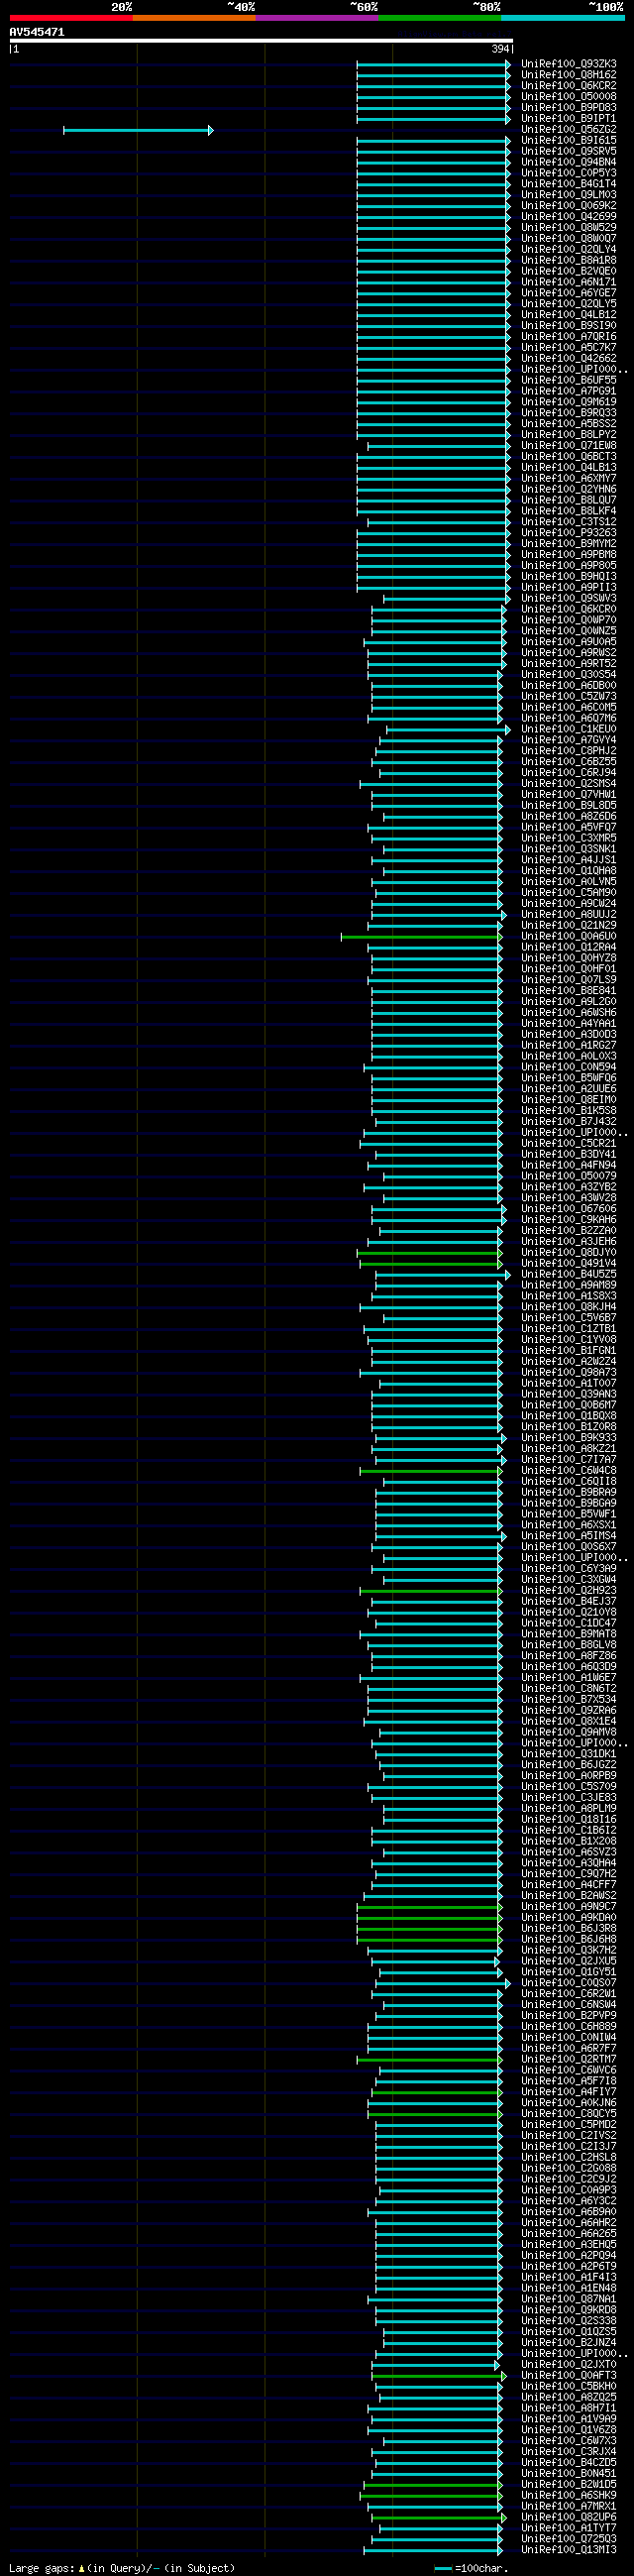Image resolution: width=634 pixels, height=2576 pixels.
Task: Select the UniRef100_Q9SRV5 label
Action: [x=569, y=152]
